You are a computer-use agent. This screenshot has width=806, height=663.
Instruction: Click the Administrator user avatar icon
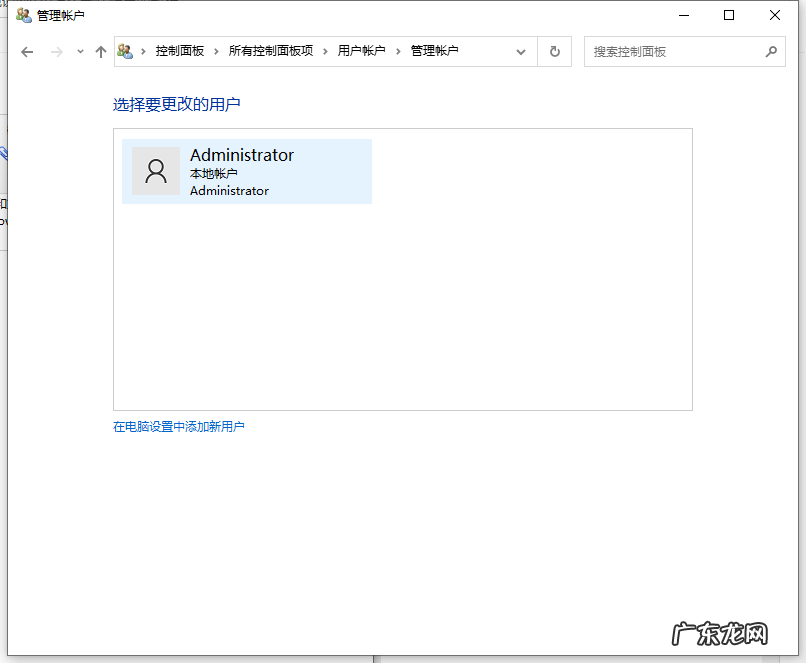click(156, 170)
